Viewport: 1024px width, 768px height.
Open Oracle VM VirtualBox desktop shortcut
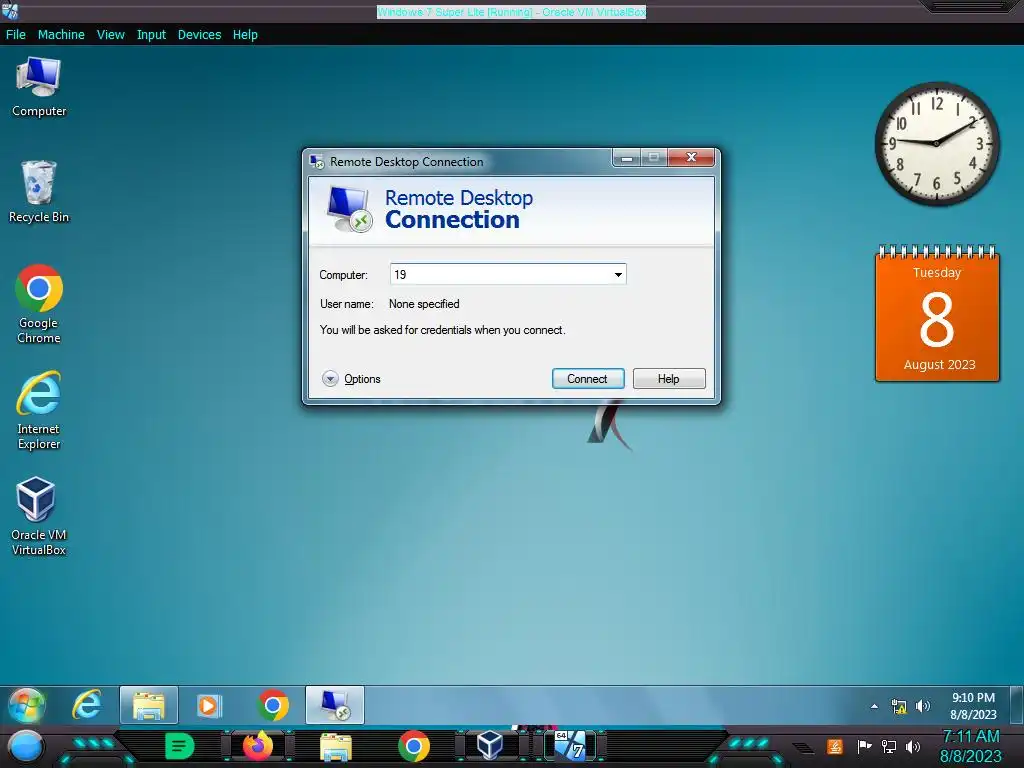point(39,516)
